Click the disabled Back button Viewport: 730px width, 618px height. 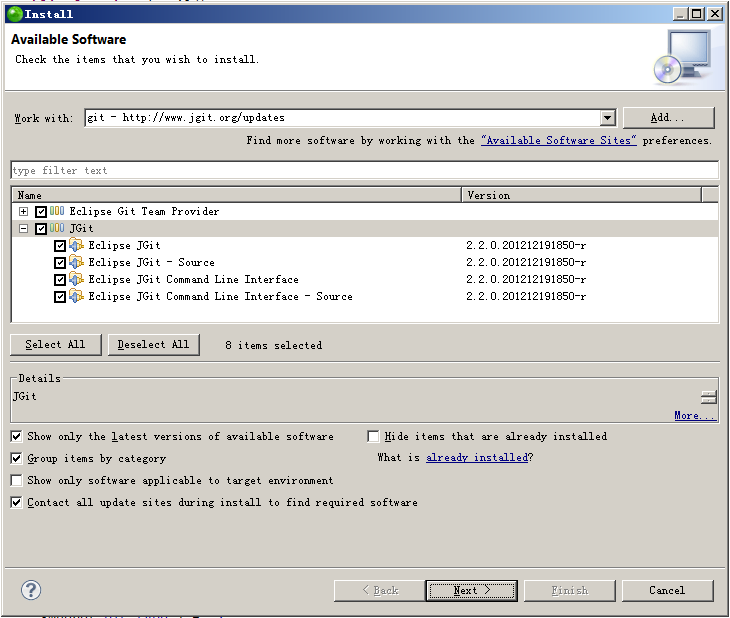[379, 591]
